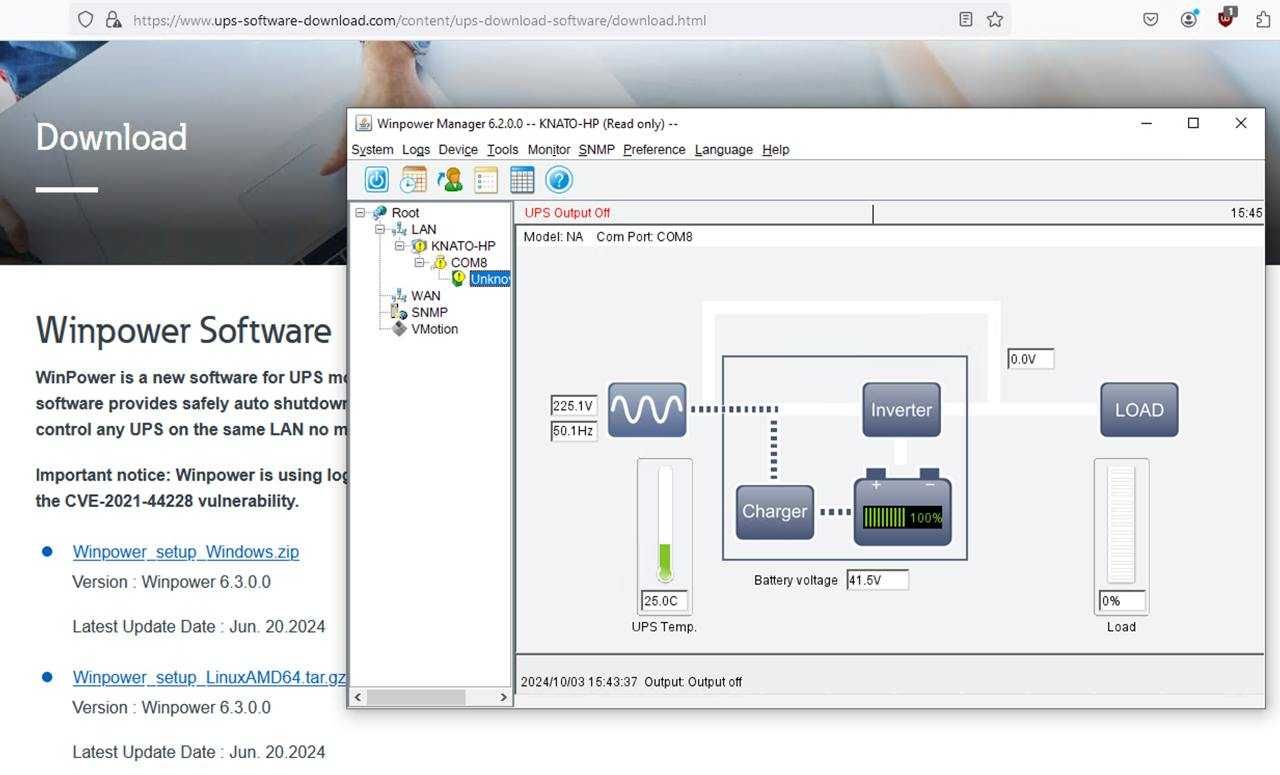Click the 41.5V battery voltage field
The width and height of the screenshot is (1280, 775).
[878, 580]
